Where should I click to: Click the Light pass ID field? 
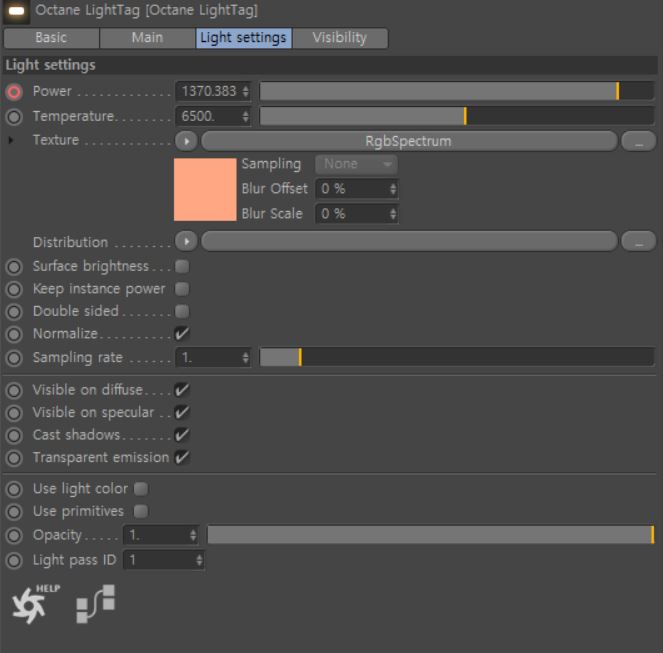pos(164,560)
